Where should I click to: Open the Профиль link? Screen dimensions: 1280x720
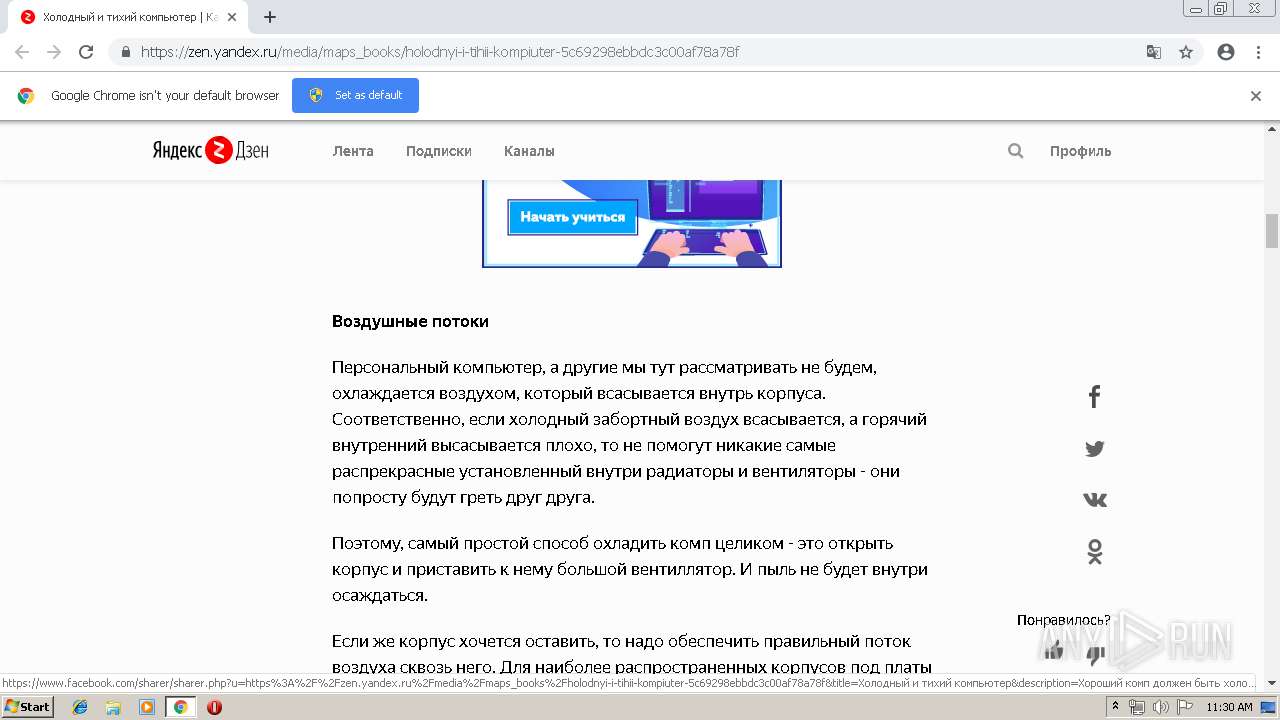[1080, 151]
